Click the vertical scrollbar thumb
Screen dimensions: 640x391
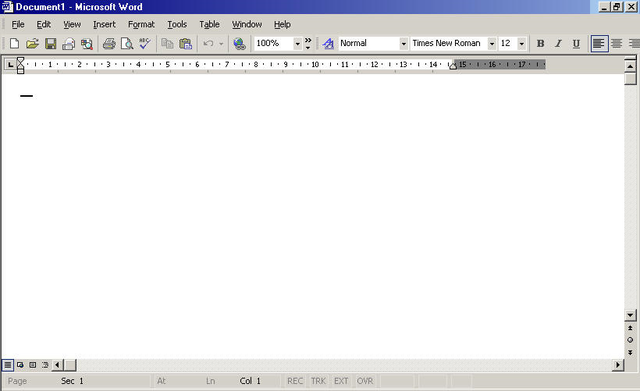(x=630, y=78)
